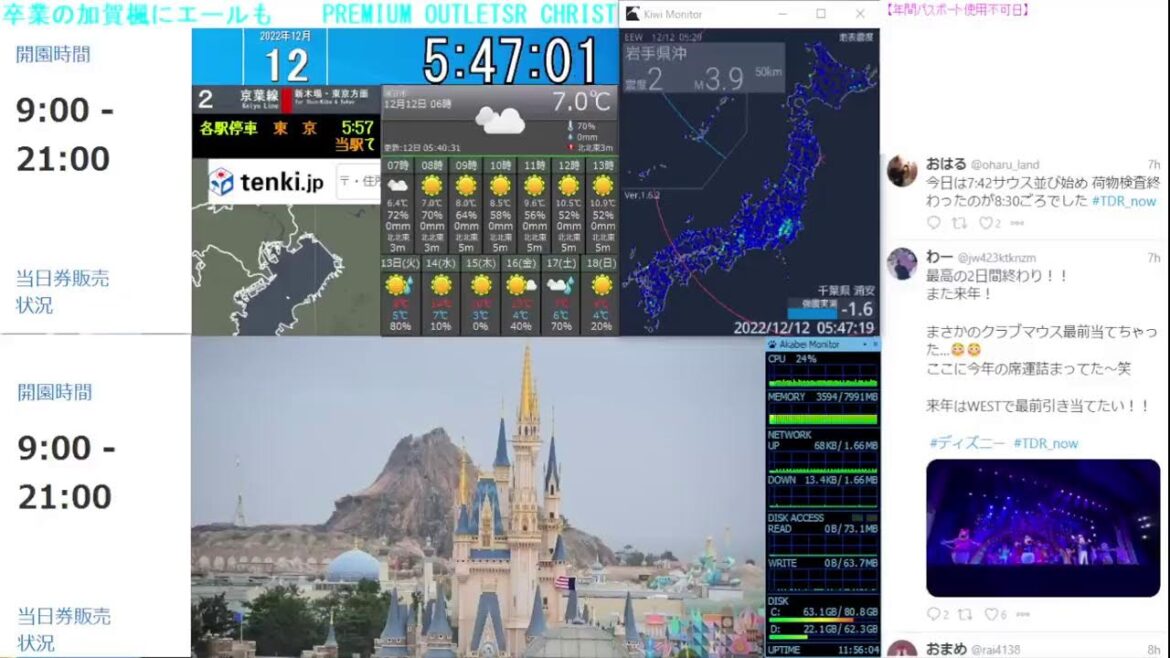Viewport: 1170px width, 658px height.
Task: Open more options on the stage photo tweet
Action: 1022,613
